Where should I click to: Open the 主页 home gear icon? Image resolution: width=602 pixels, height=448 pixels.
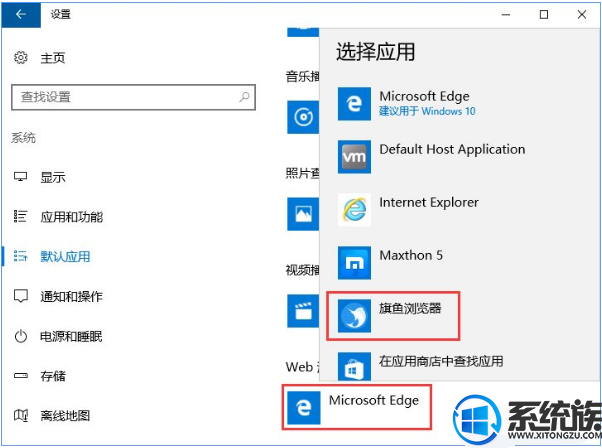(x=21, y=58)
